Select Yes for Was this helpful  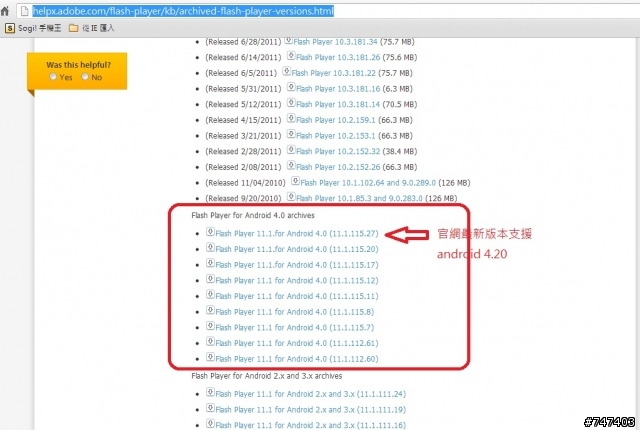(53, 77)
